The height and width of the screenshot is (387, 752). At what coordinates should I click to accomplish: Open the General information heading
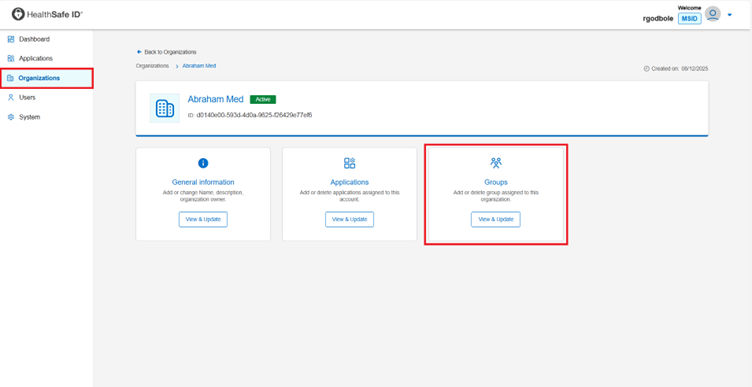click(203, 182)
